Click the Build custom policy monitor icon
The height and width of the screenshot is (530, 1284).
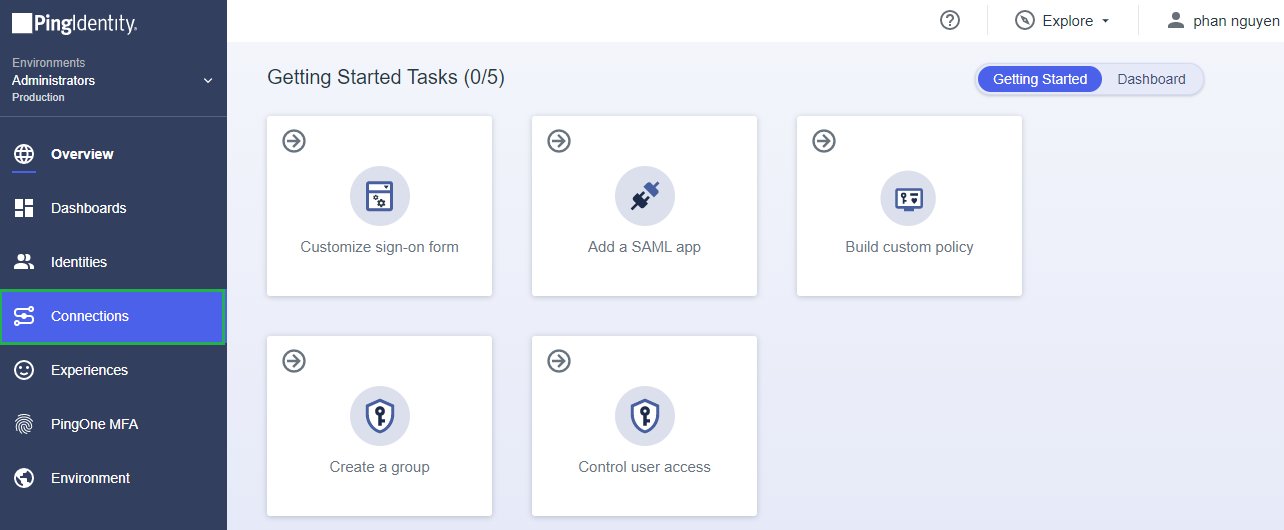point(909,197)
